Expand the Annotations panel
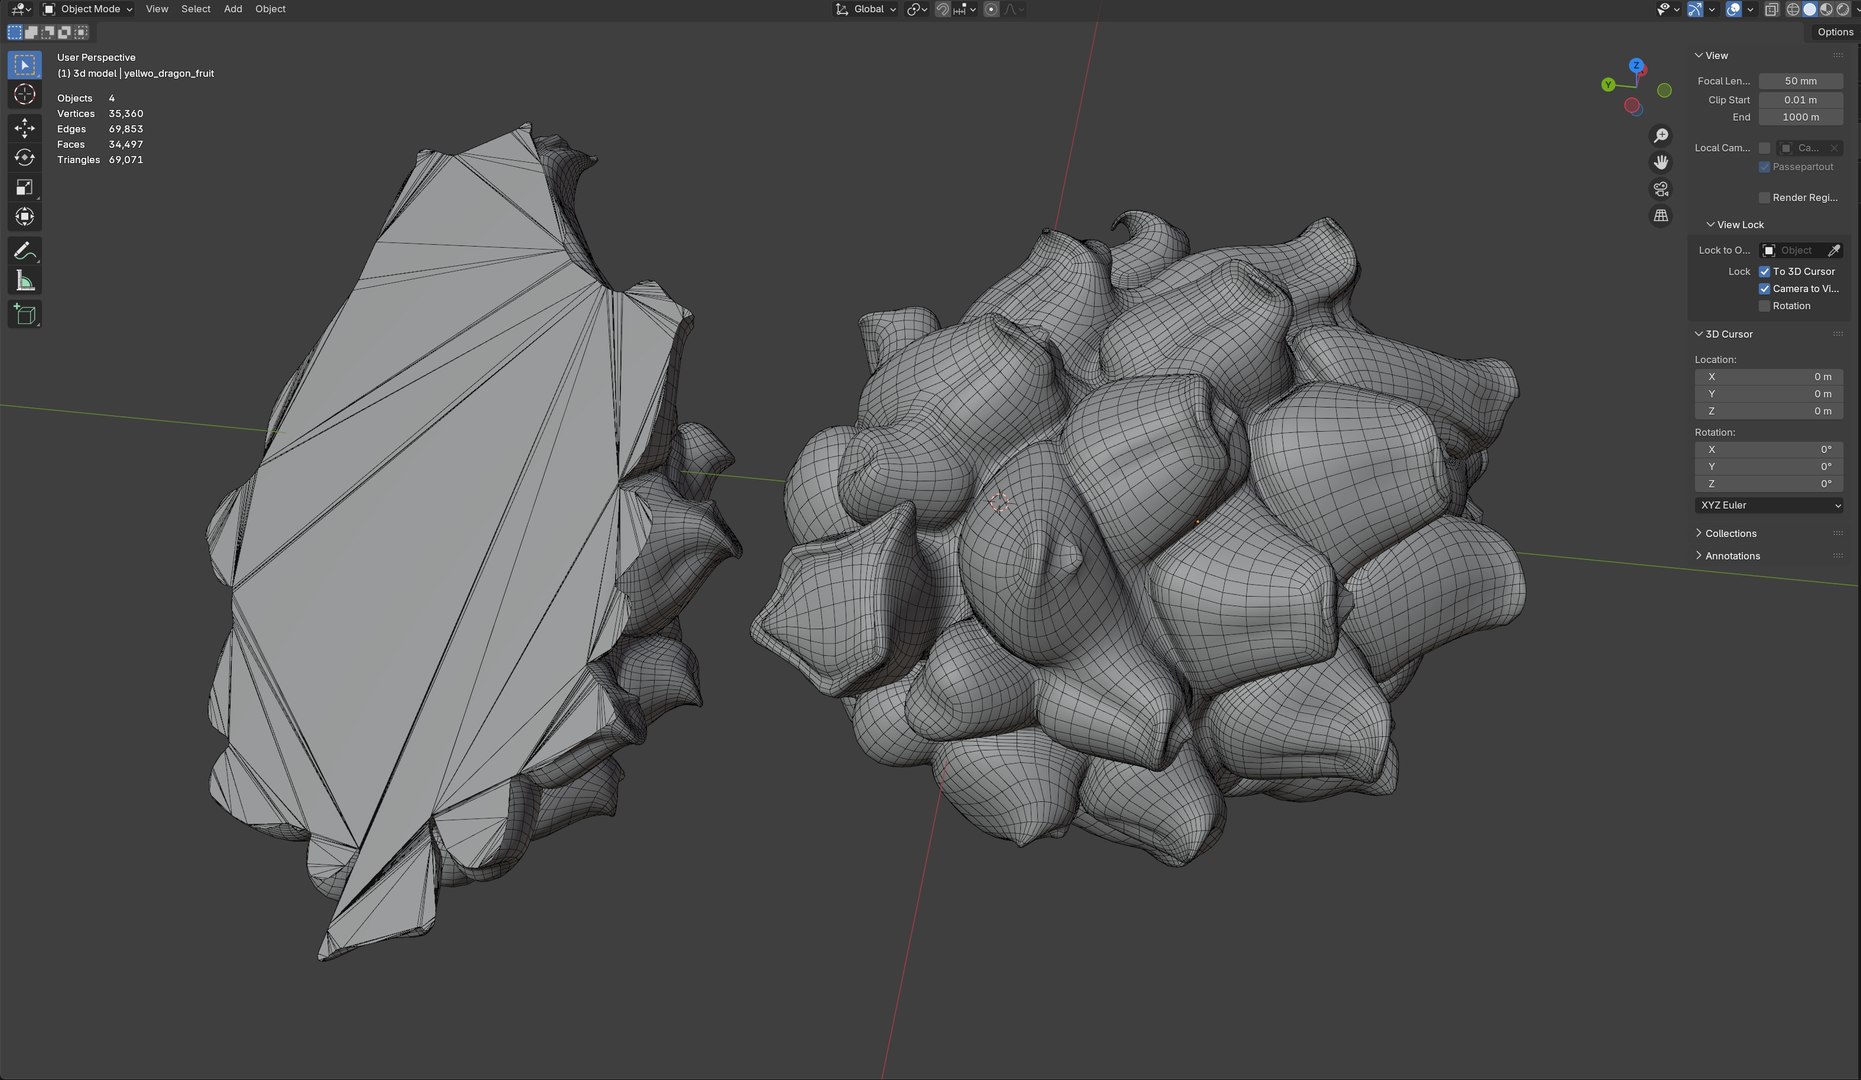1861x1080 pixels. (1732, 556)
